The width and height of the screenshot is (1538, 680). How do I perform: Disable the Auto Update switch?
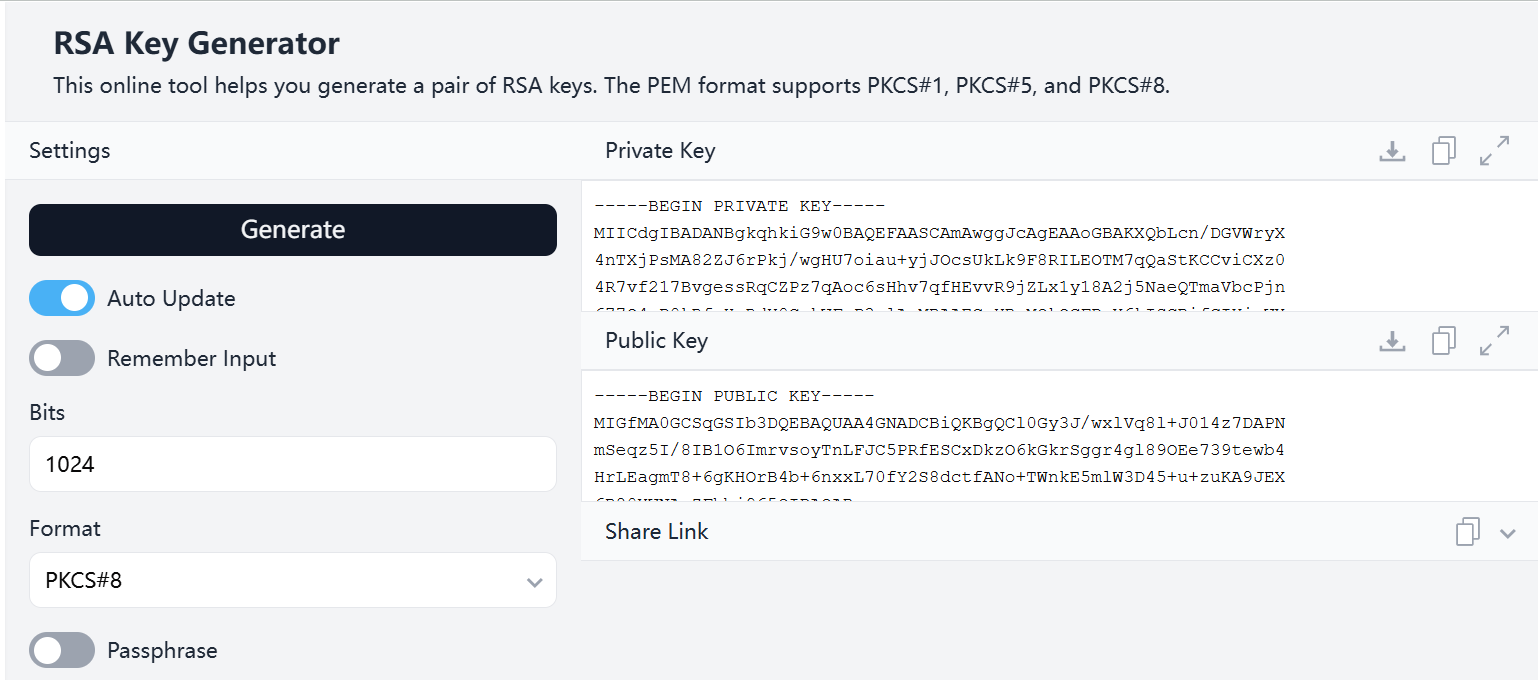pos(62,298)
